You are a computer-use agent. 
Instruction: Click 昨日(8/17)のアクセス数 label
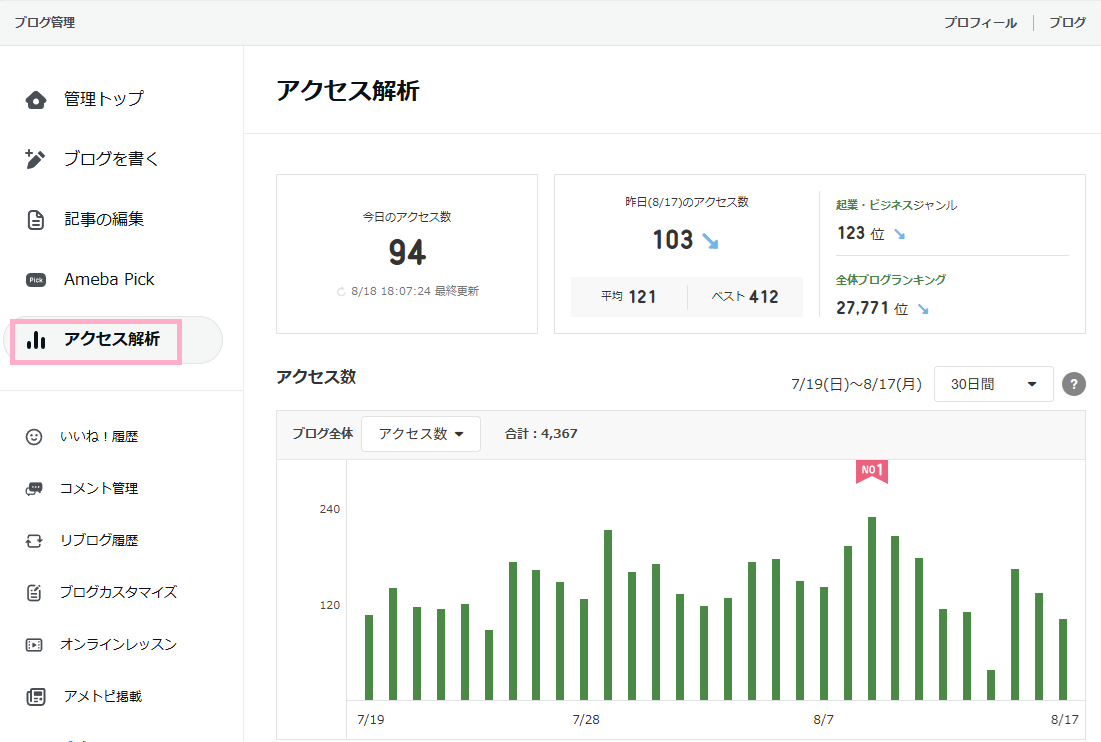pos(687,202)
